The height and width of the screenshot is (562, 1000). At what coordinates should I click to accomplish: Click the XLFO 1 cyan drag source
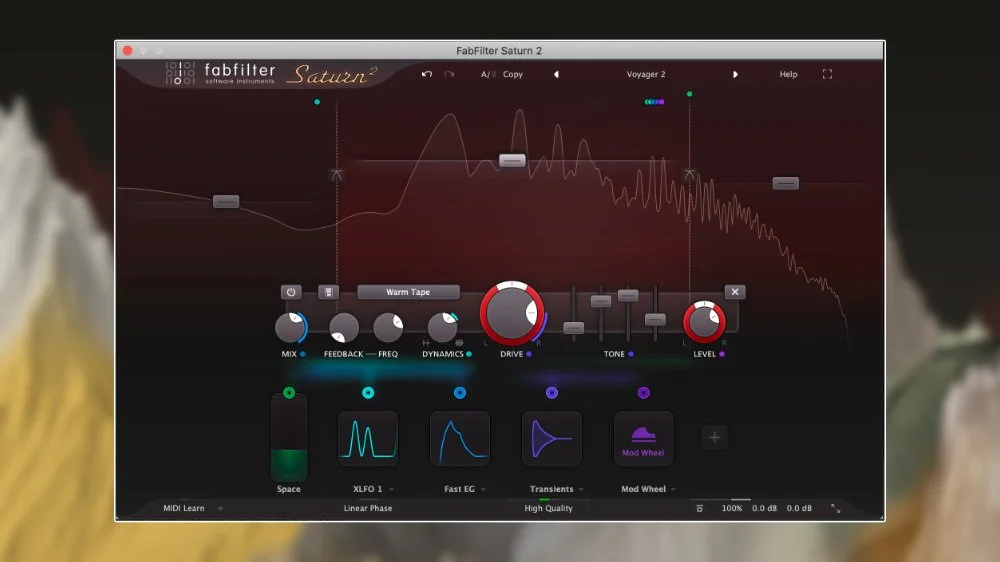[368, 392]
